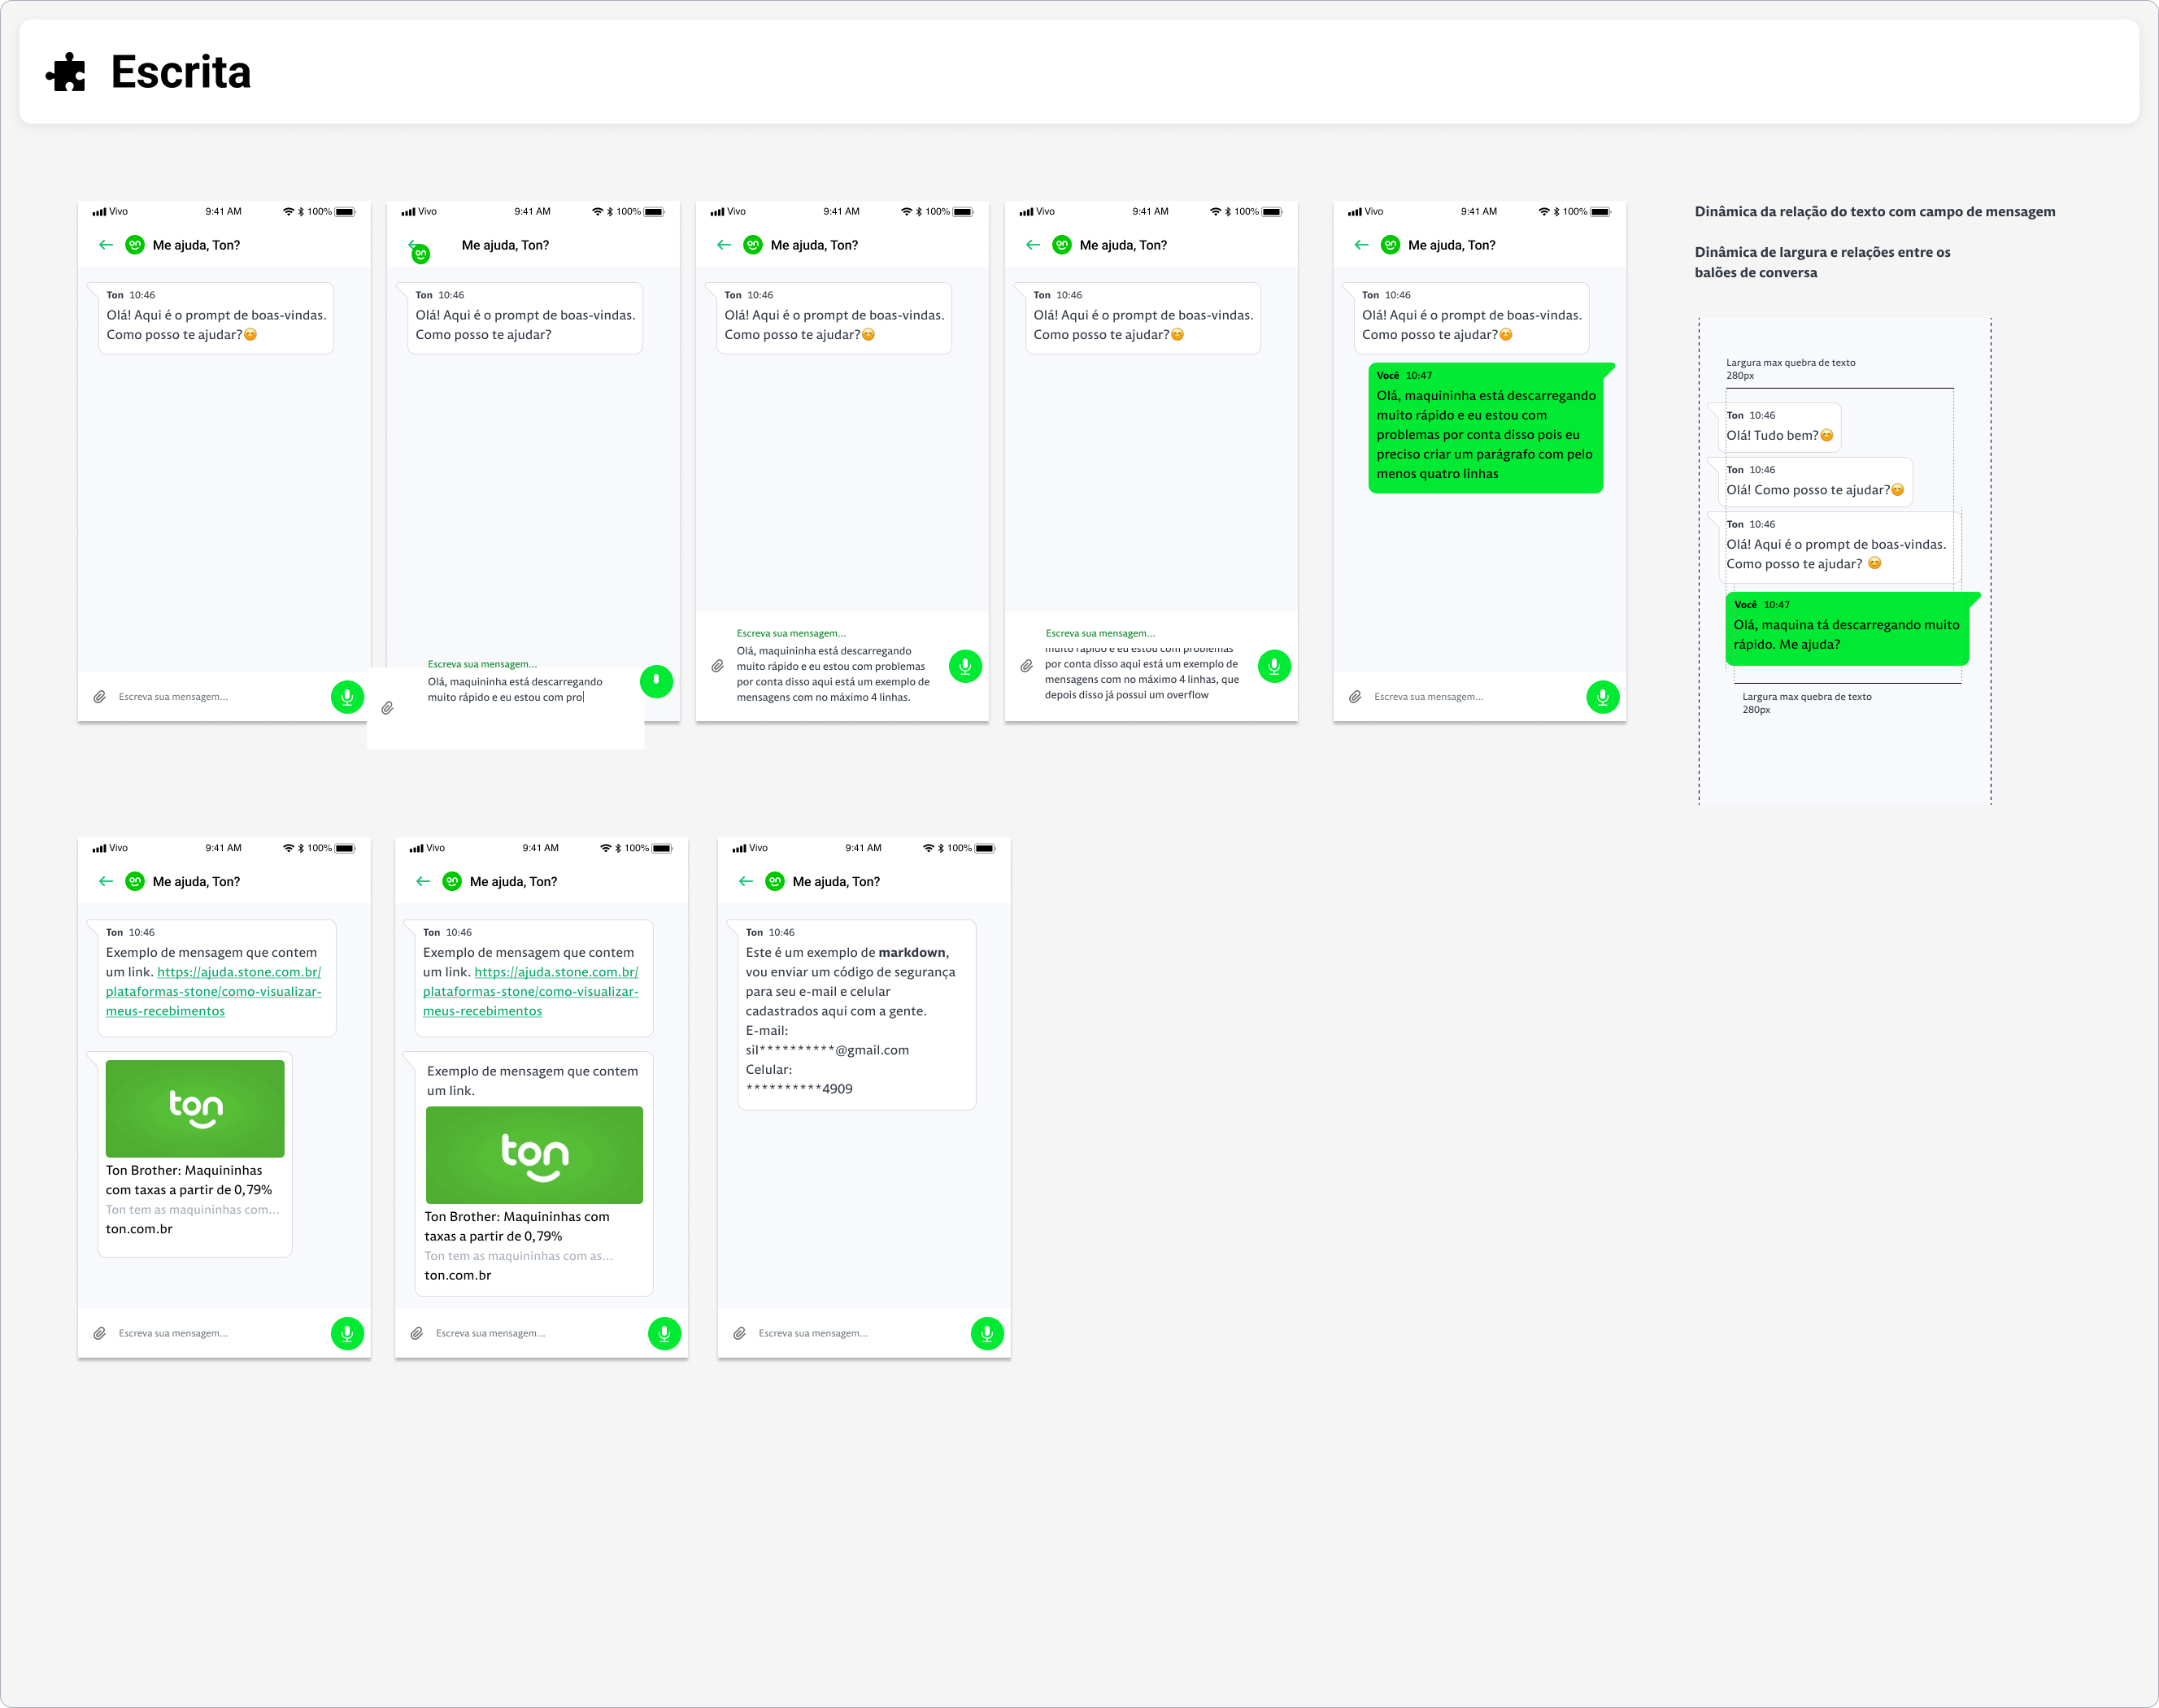Click the Wi-Fi icon in the markdown screen status bar
Screen dimensions: 2159x1708
pos(928,848)
